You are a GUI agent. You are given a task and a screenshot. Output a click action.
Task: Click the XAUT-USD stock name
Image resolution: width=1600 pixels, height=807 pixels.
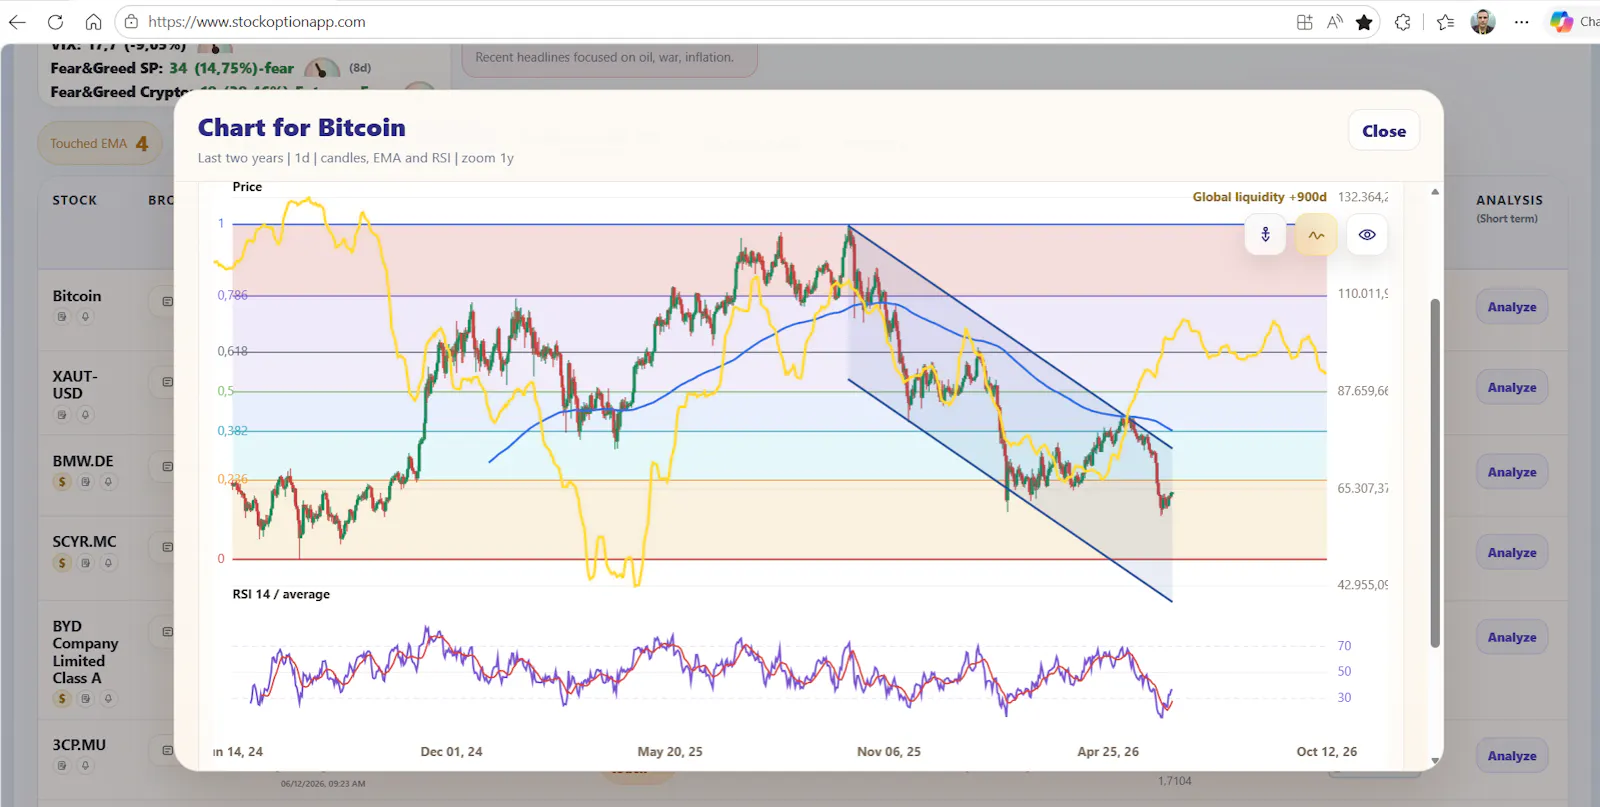click(x=75, y=385)
